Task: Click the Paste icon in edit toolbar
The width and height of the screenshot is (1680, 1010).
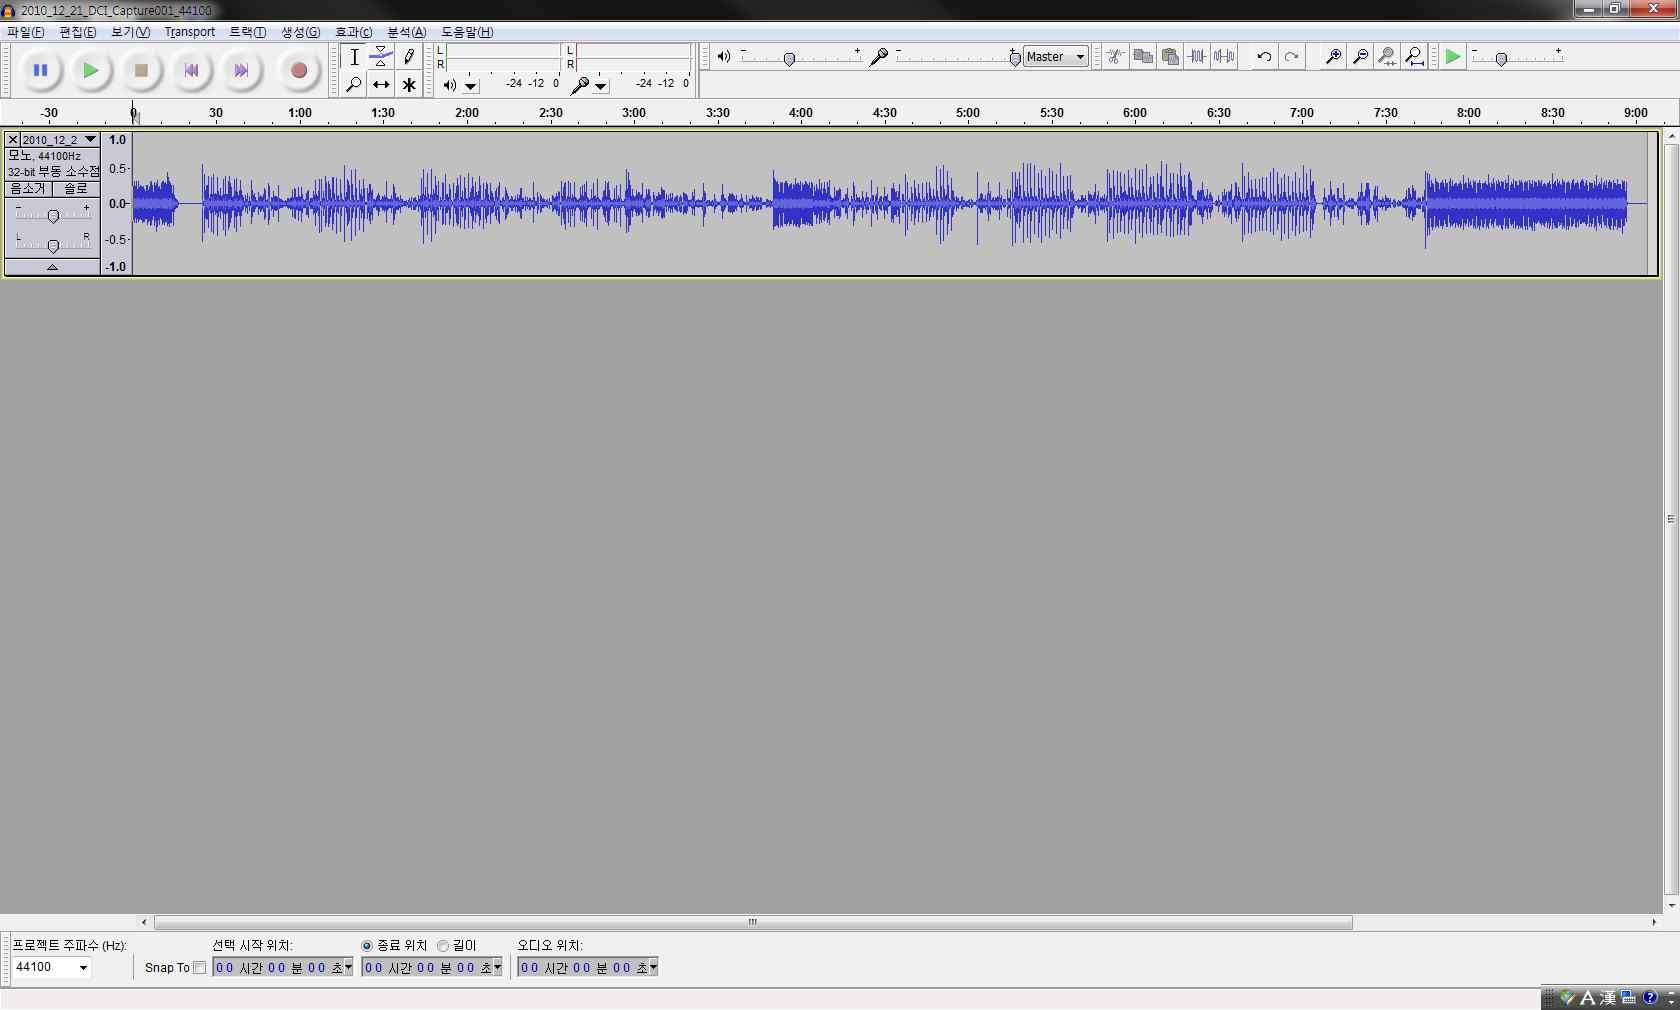Action: coord(1170,57)
